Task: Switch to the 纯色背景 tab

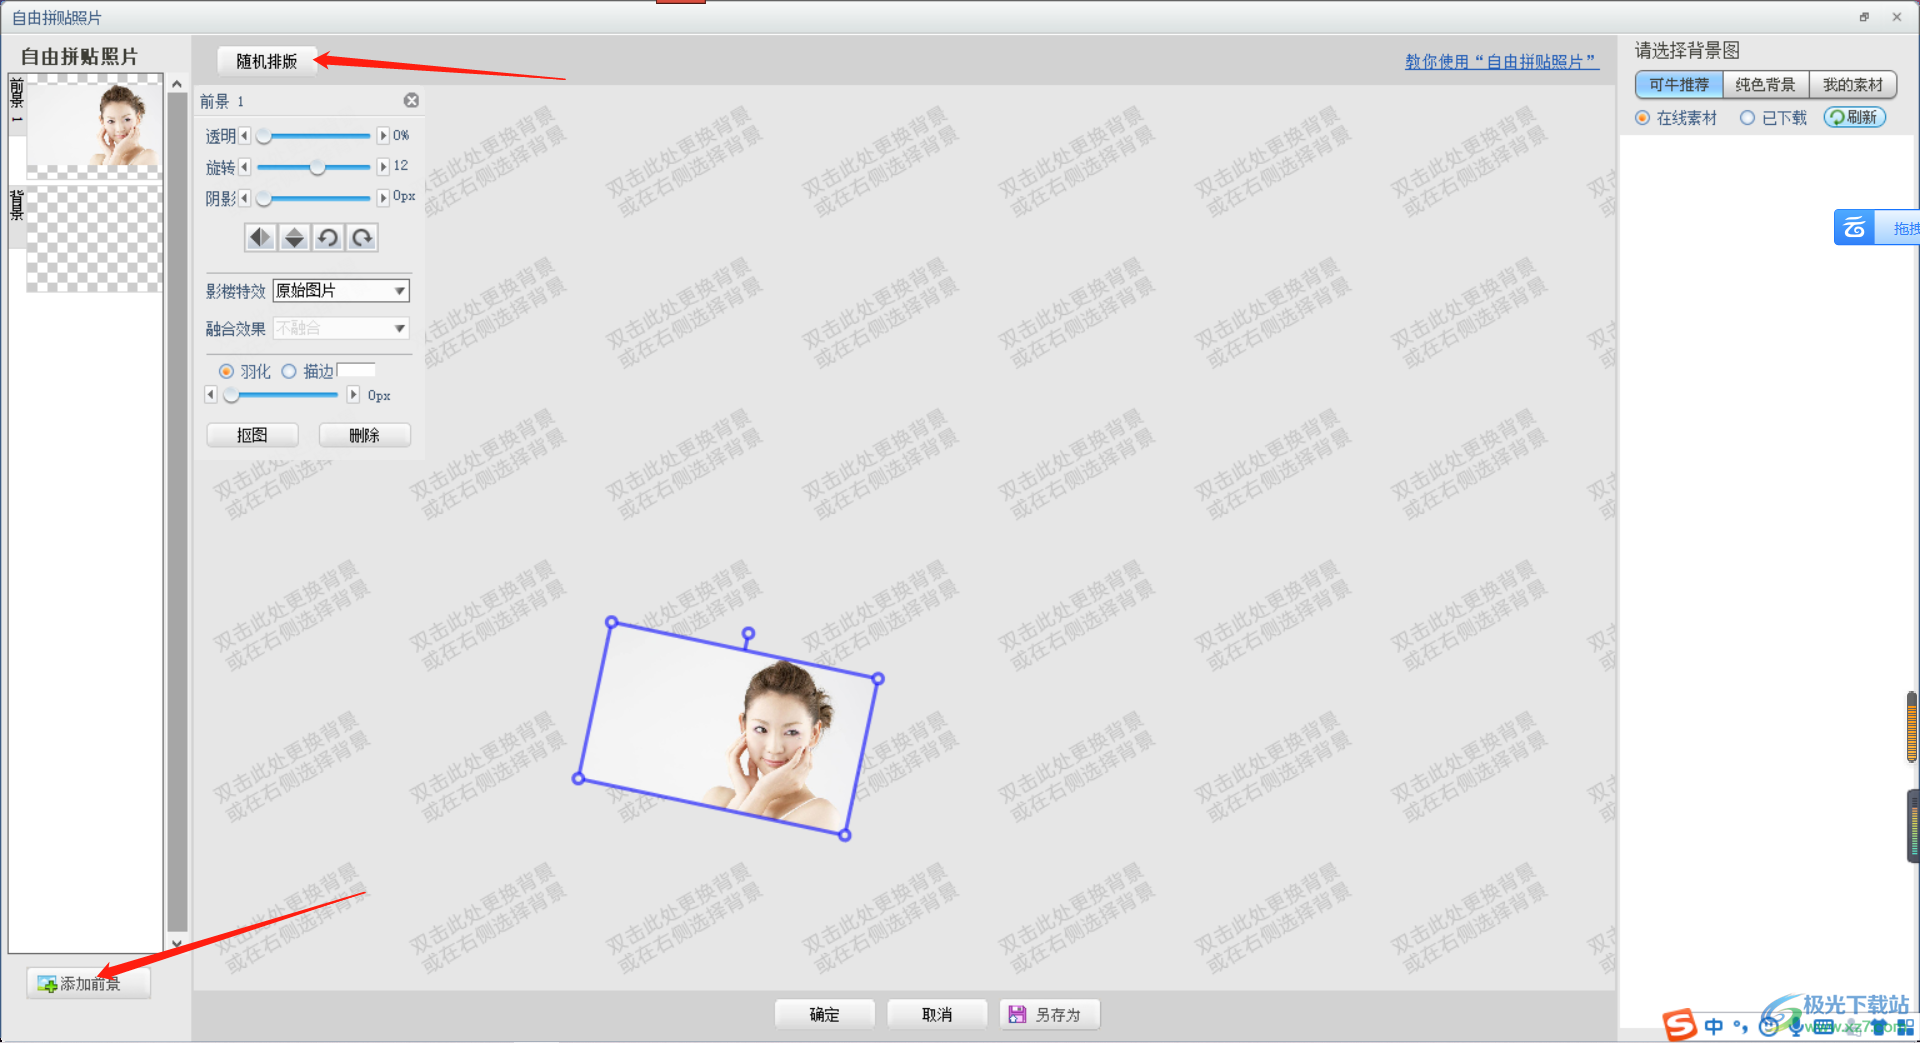Action: (1765, 85)
